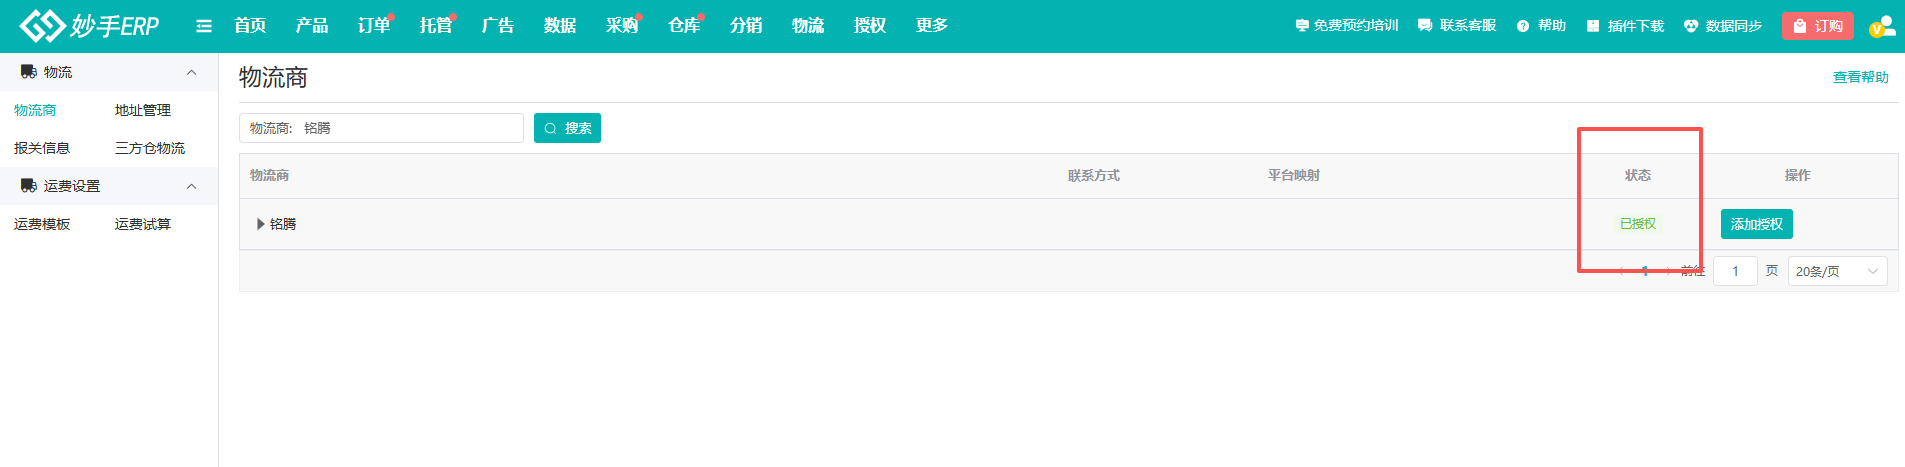Viewport: 1905px width, 467px height.
Task: Open the 授权 menu
Action: tap(870, 26)
